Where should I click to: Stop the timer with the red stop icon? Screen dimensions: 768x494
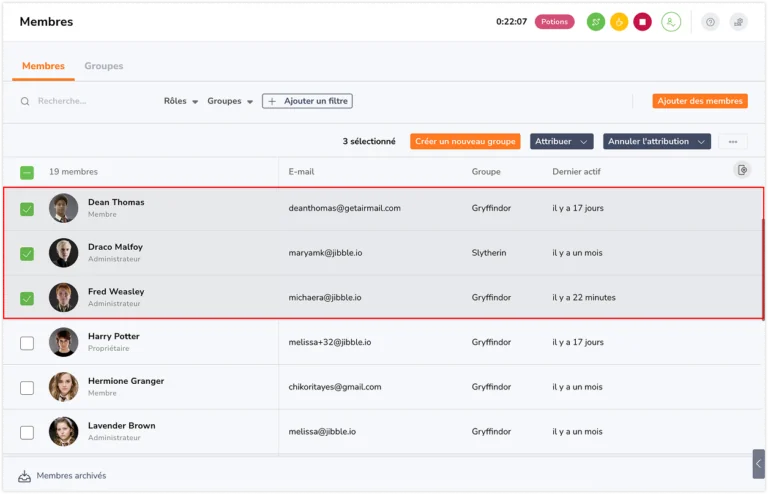tap(642, 22)
